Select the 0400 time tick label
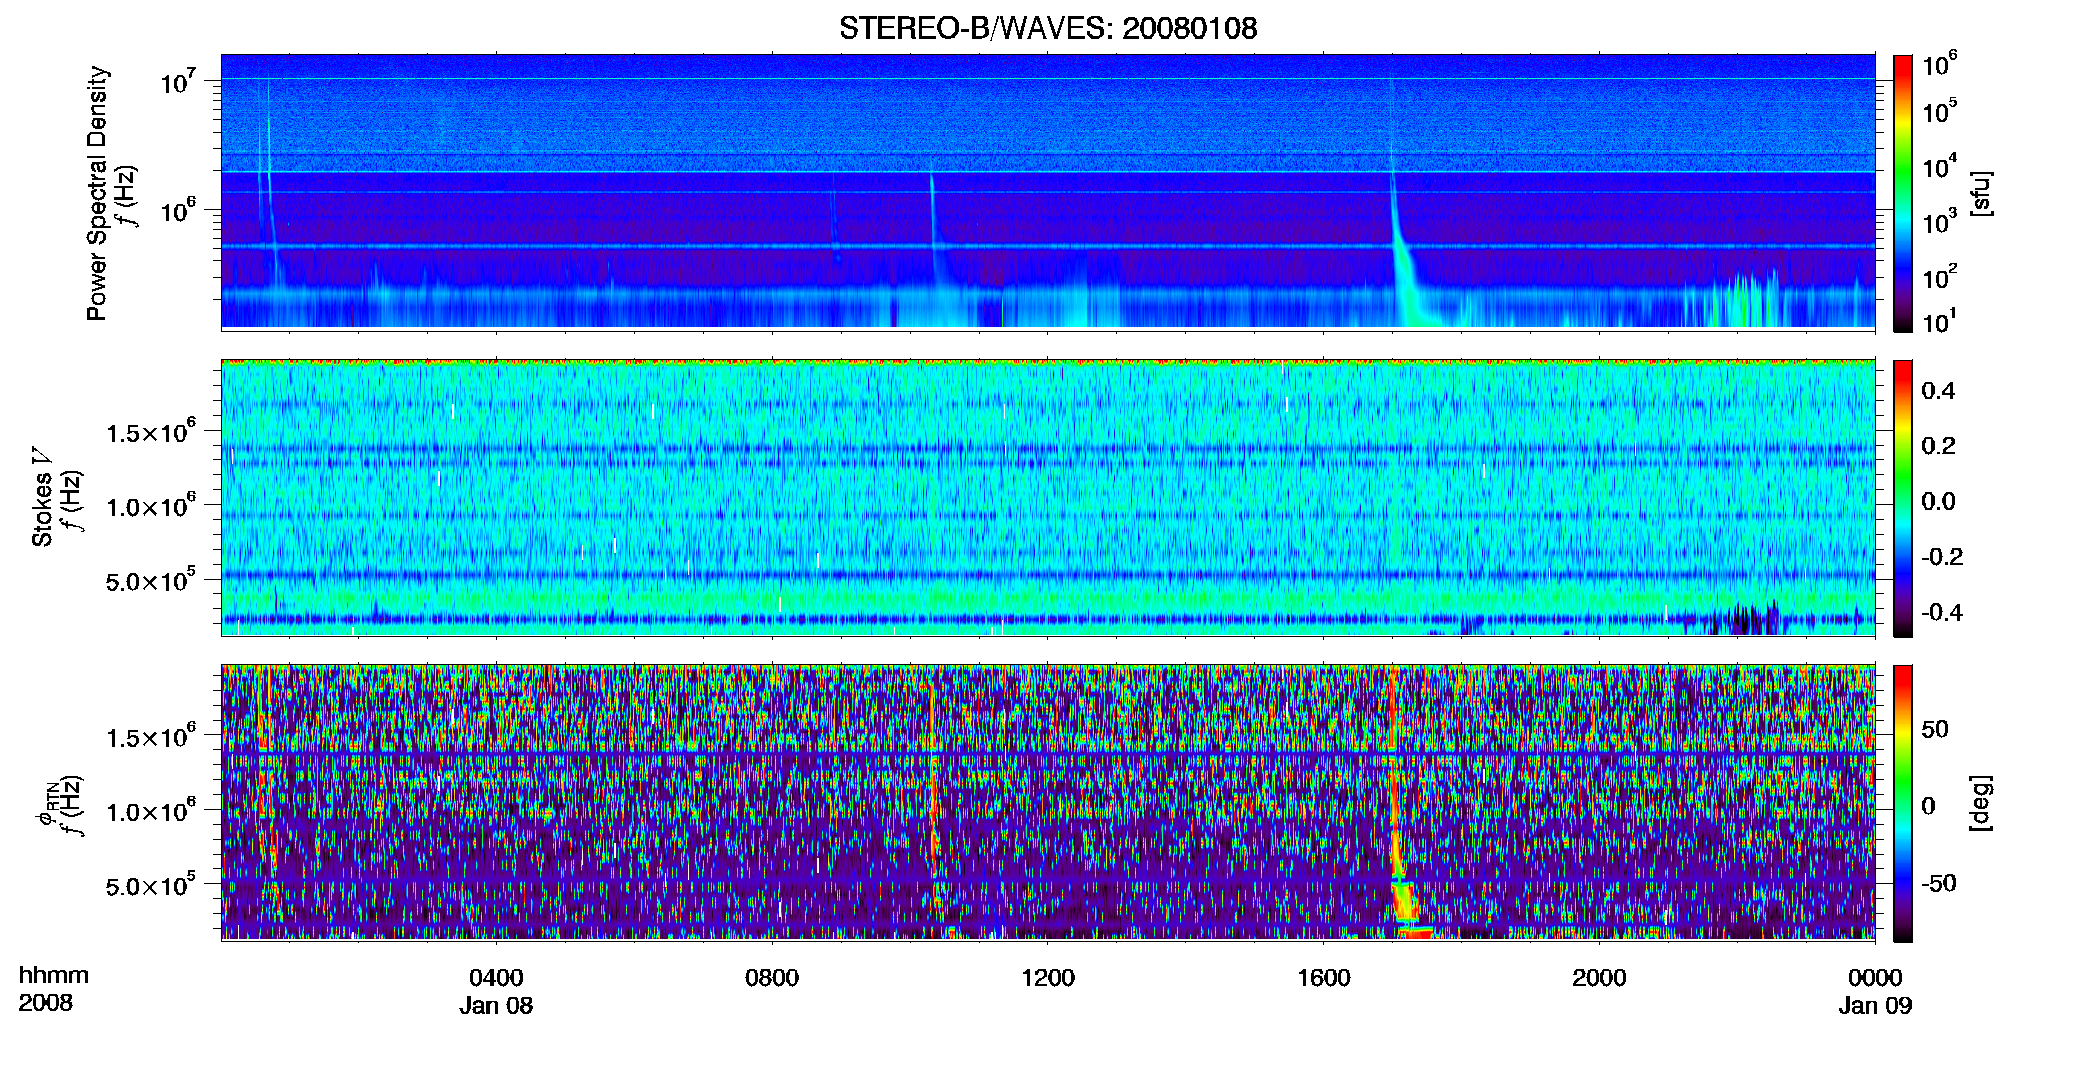 (x=496, y=978)
